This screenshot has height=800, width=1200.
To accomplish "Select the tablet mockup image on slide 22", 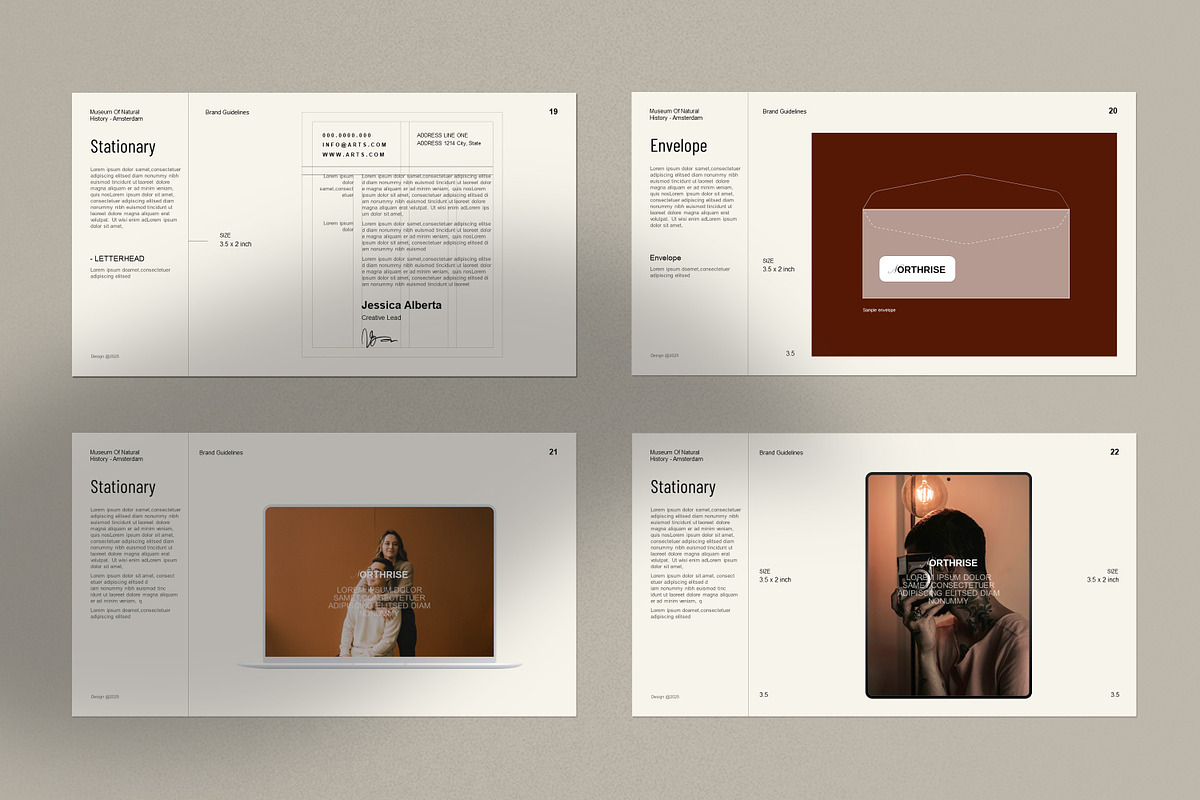I will (948, 585).
